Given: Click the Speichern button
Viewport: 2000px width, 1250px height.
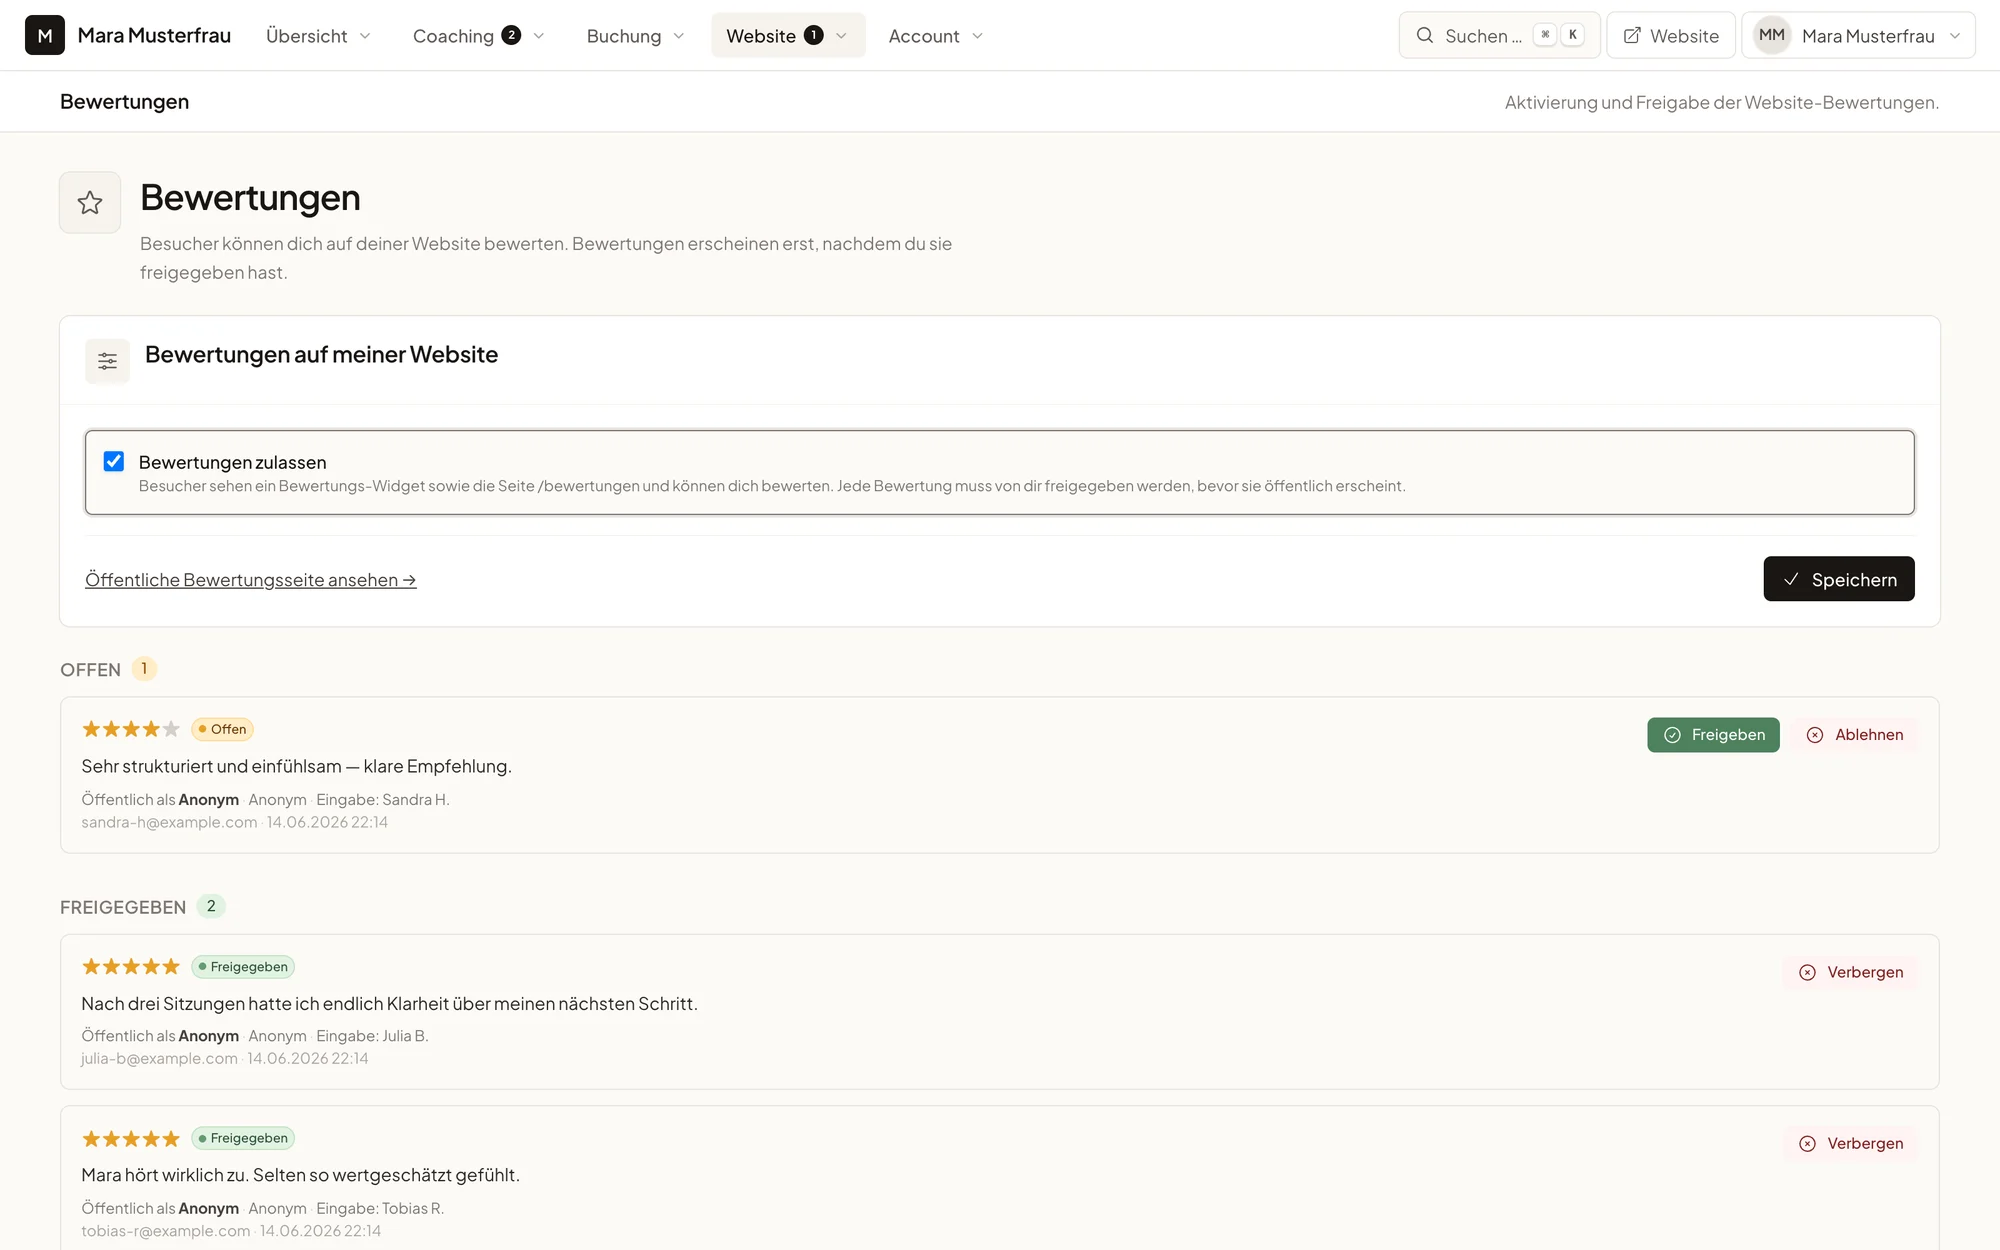Looking at the screenshot, I should coord(1838,579).
